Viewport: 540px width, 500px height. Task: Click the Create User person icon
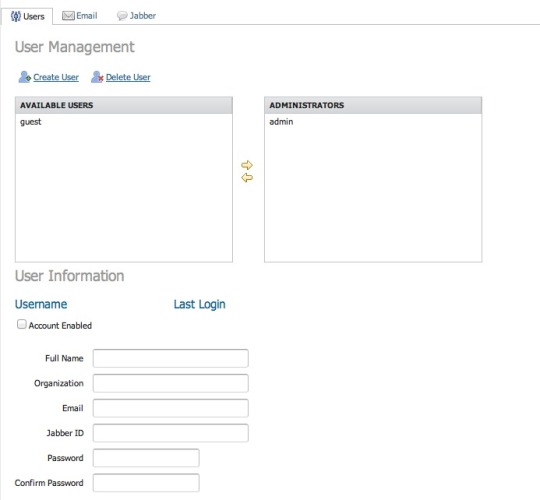click(24, 77)
